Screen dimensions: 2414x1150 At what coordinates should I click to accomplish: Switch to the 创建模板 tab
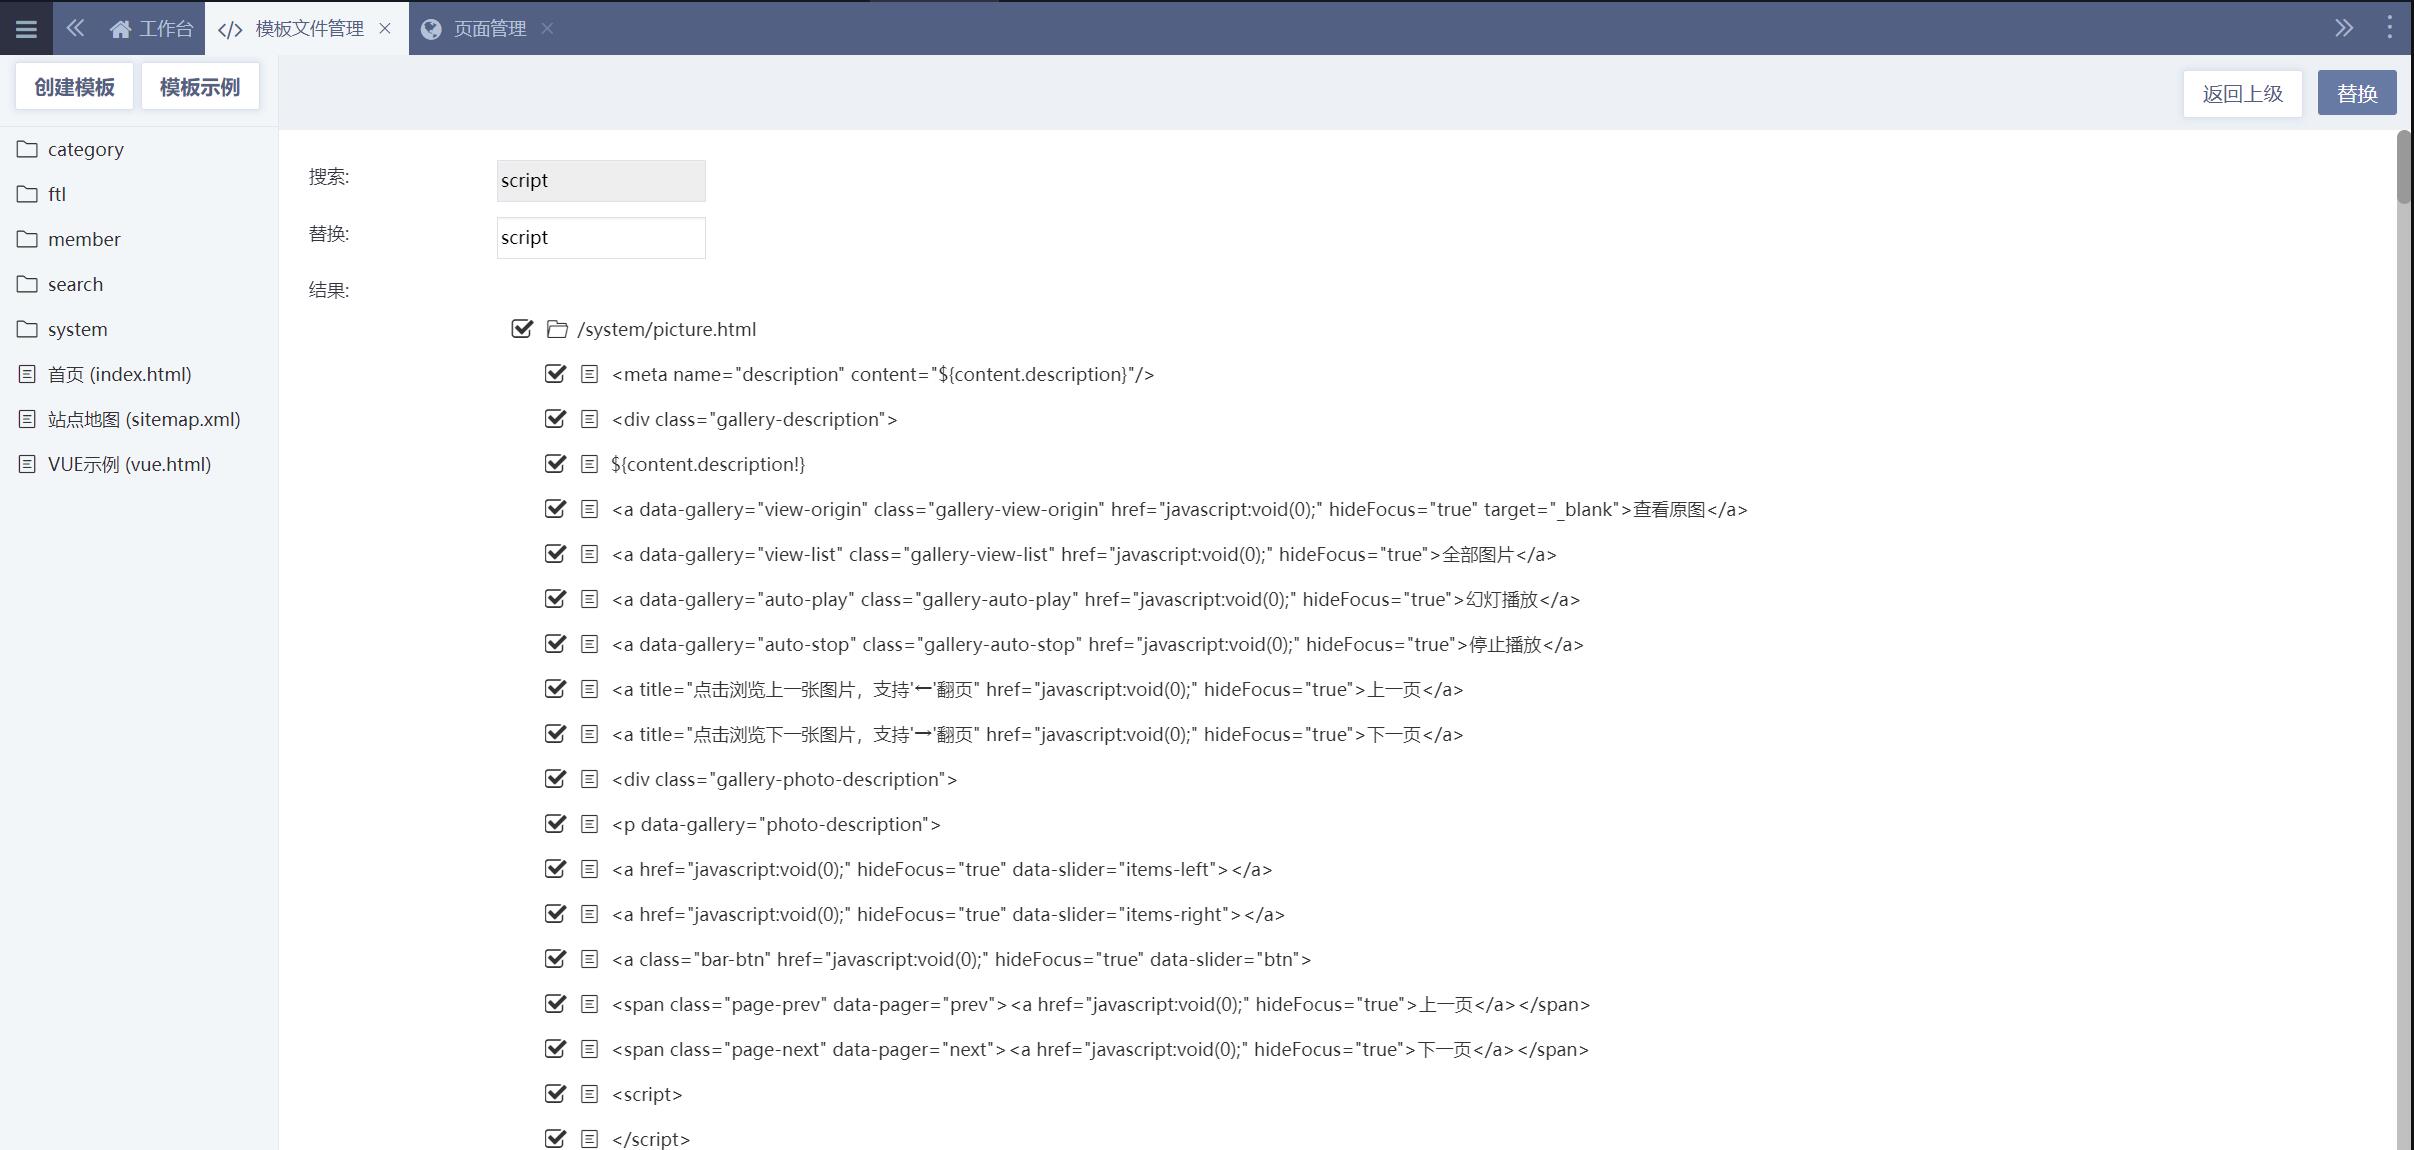74,86
